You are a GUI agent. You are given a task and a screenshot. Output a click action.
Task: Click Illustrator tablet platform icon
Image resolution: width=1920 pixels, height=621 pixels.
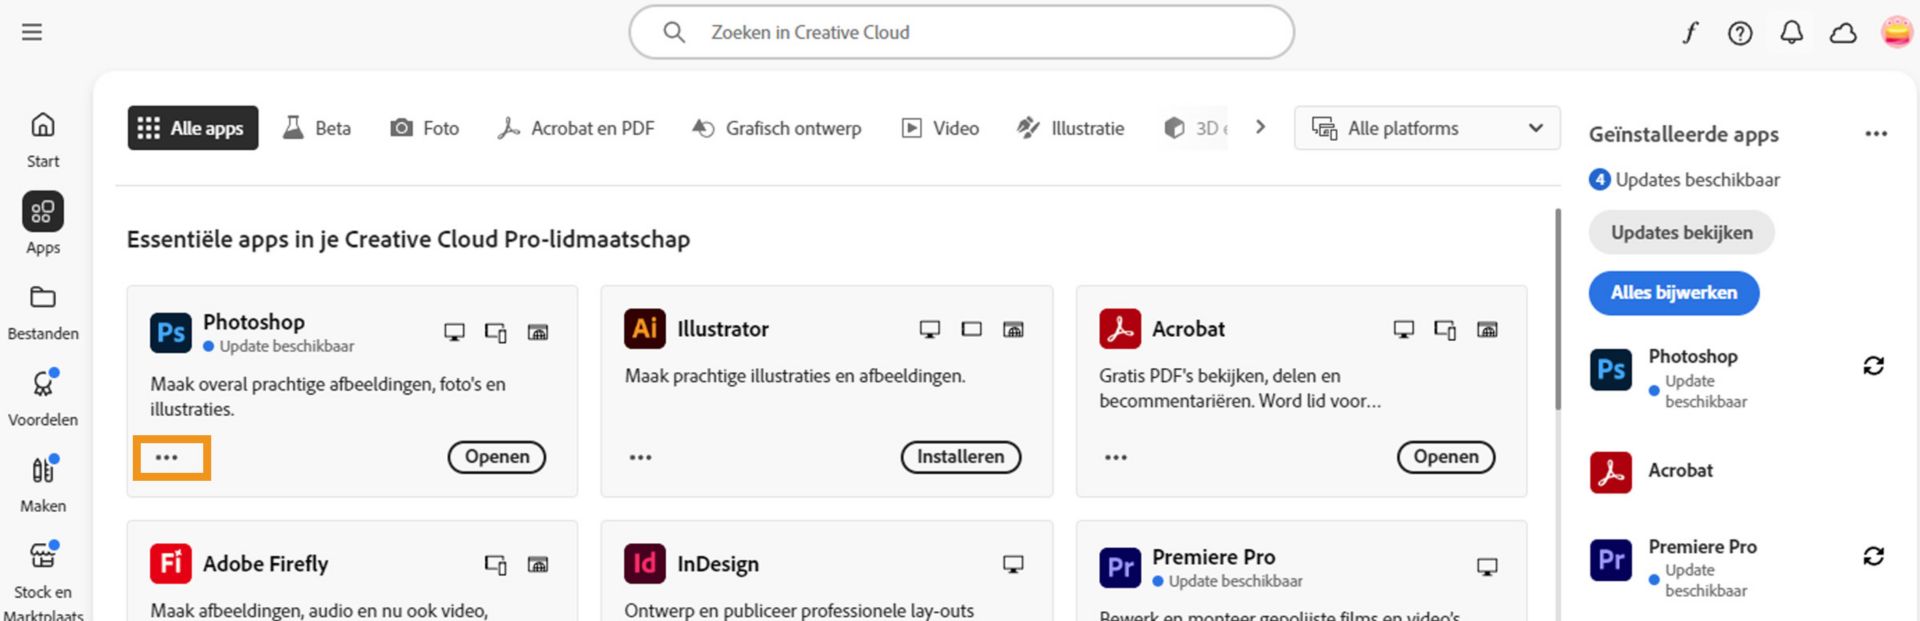click(x=971, y=329)
